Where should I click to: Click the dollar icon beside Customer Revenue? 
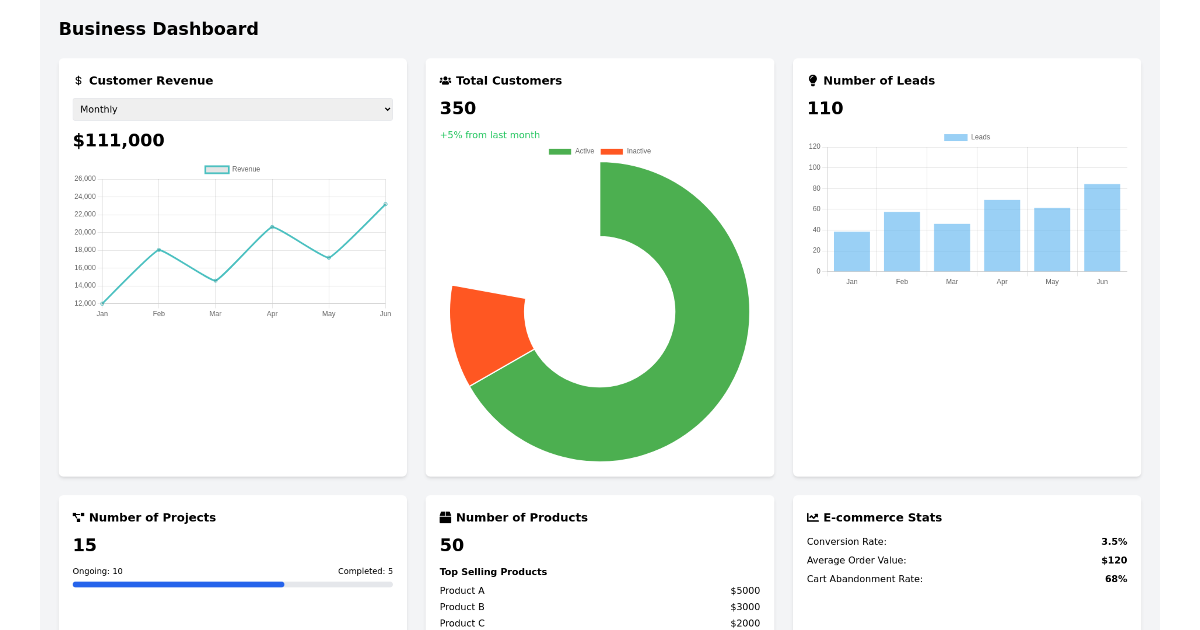coord(78,80)
